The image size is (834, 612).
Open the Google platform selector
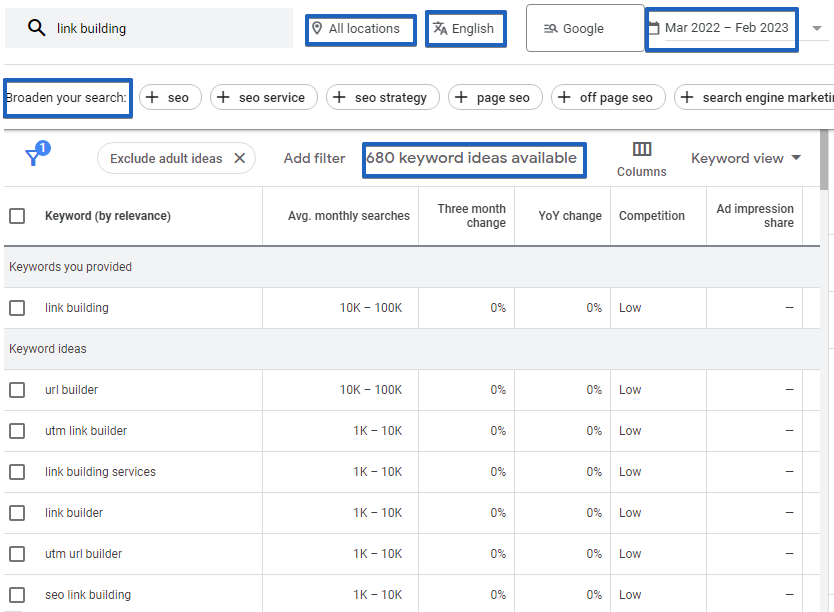pos(585,27)
